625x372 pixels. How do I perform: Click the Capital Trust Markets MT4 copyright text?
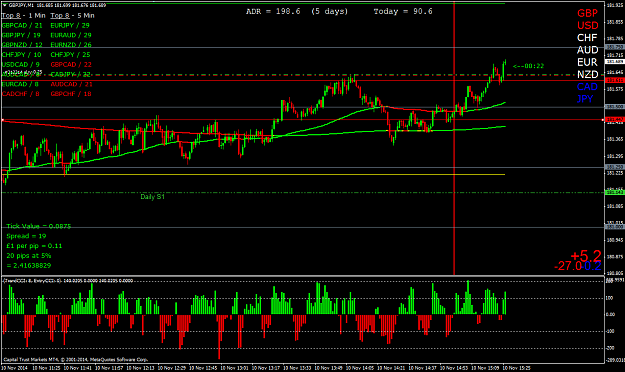point(76,360)
